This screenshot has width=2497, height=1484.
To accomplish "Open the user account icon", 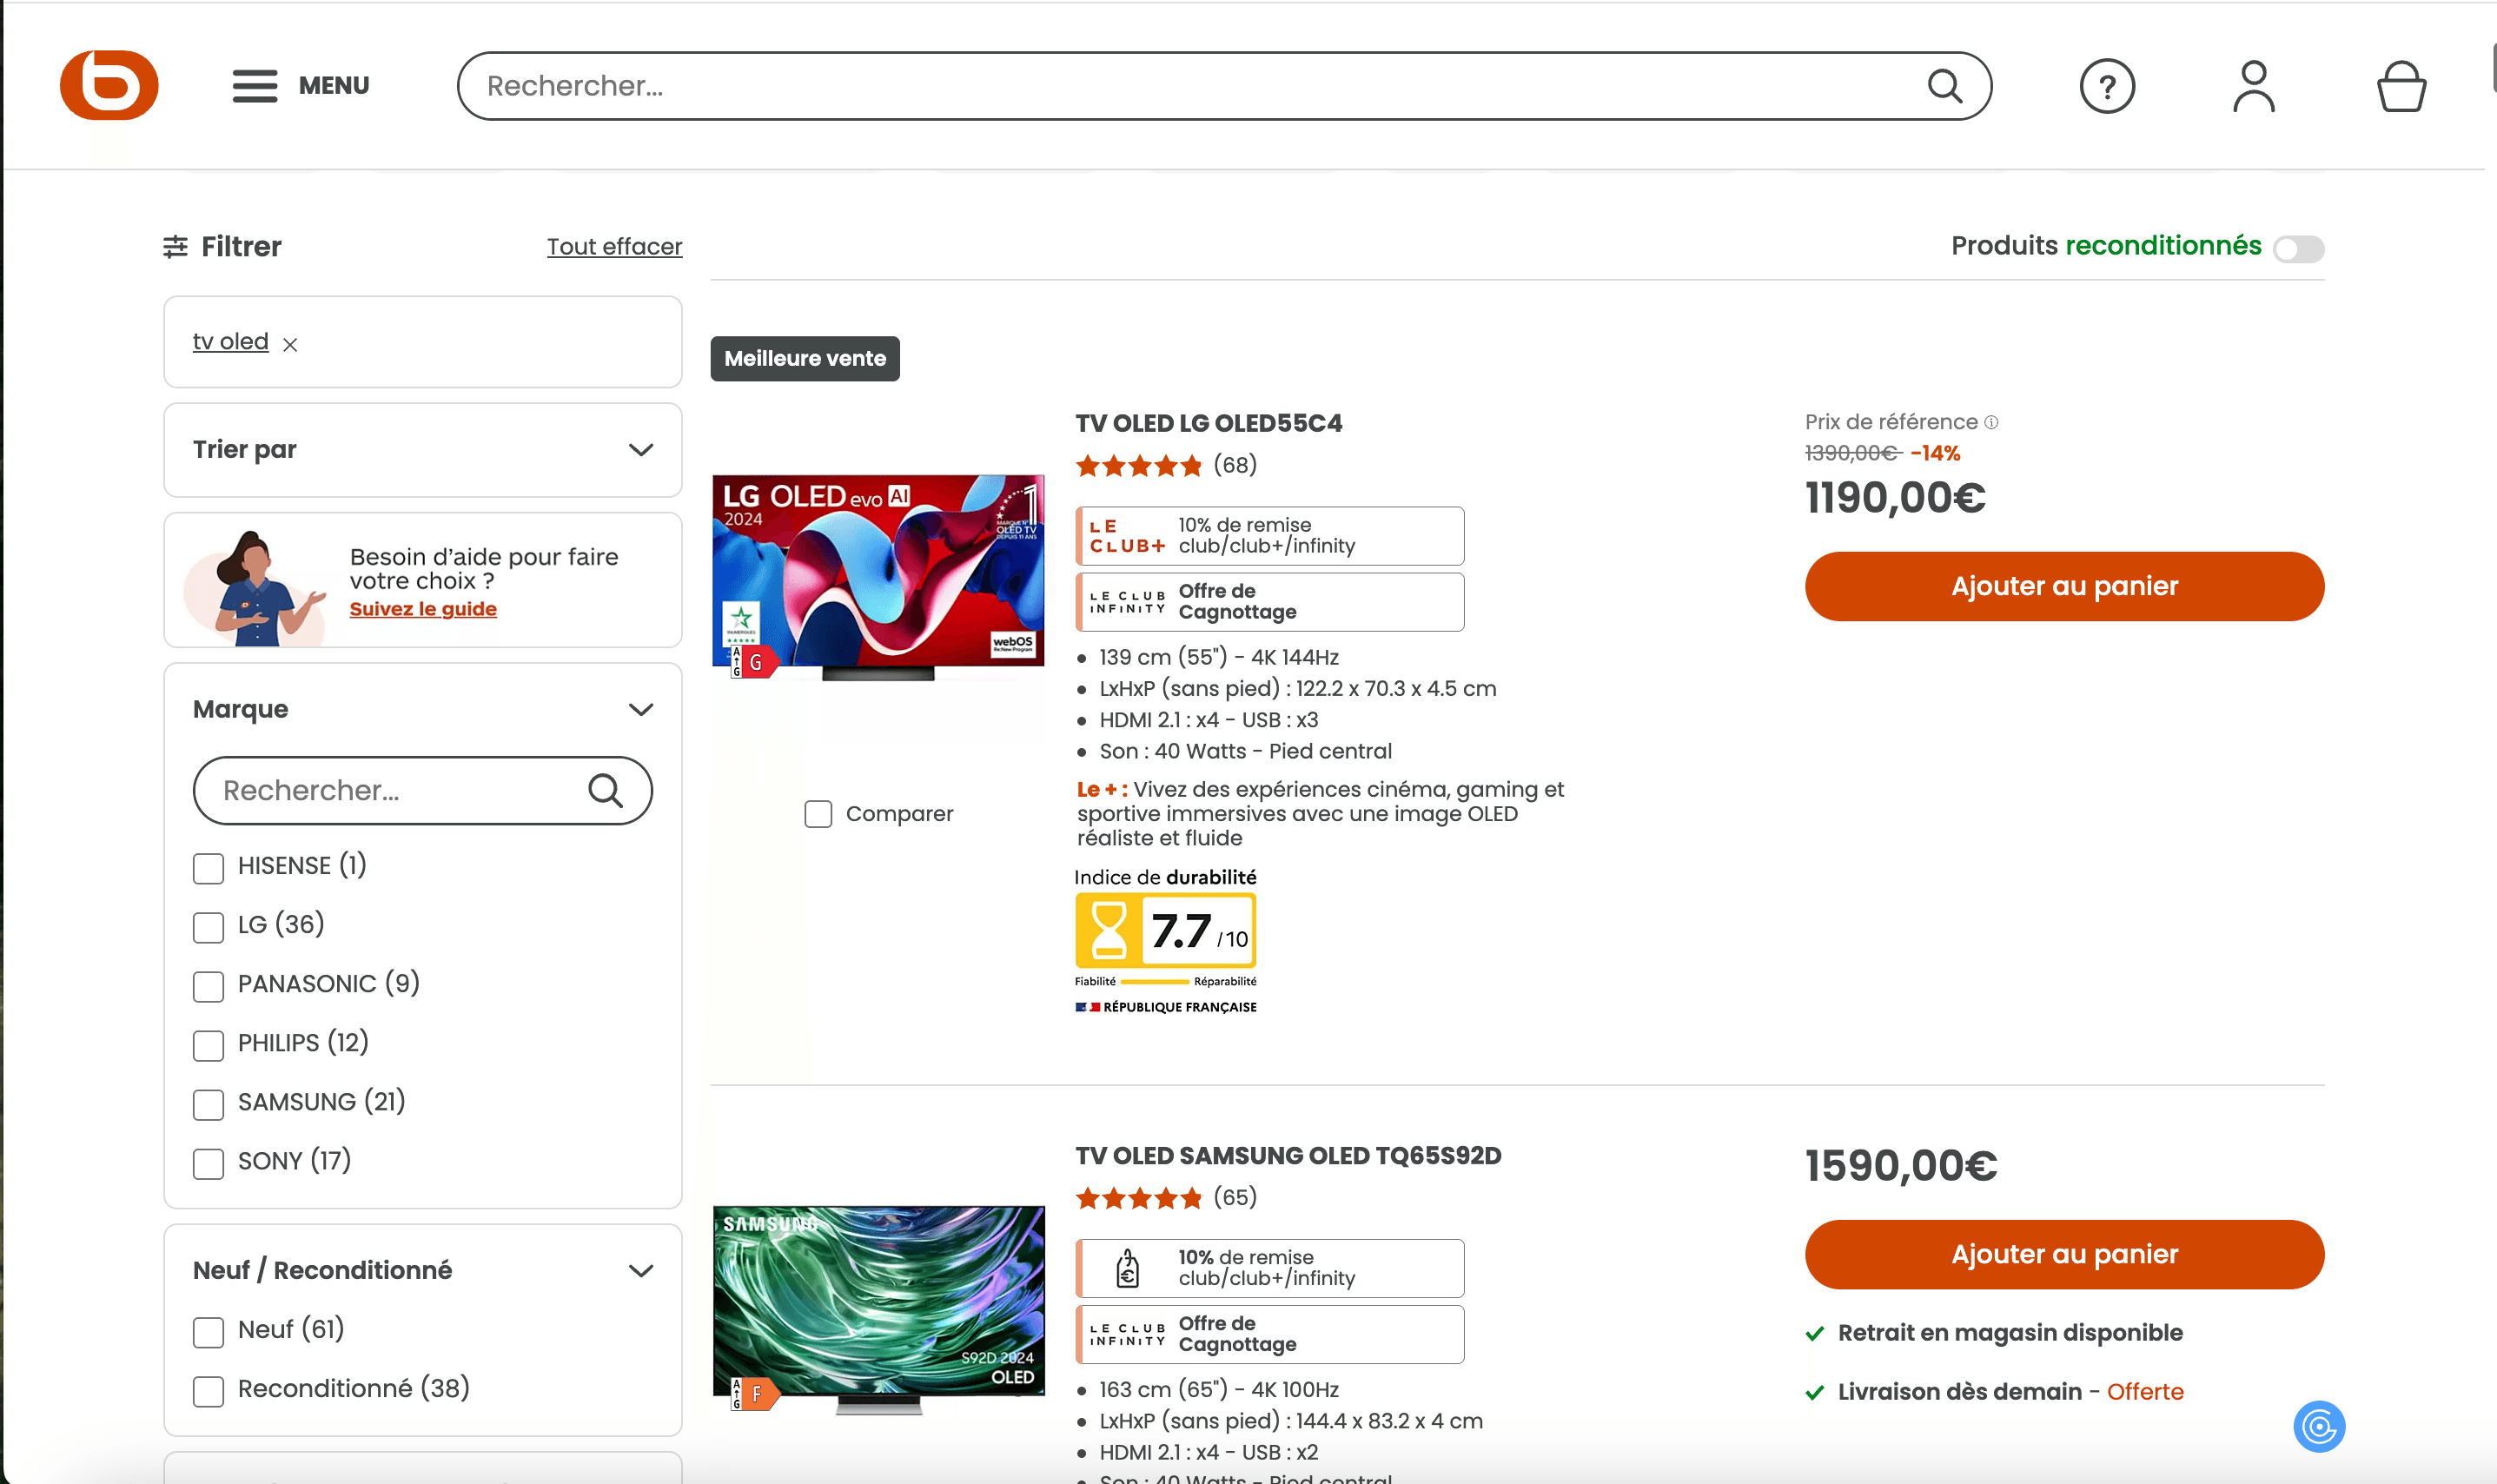I will pyautogui.click(x=2253, y=87).
